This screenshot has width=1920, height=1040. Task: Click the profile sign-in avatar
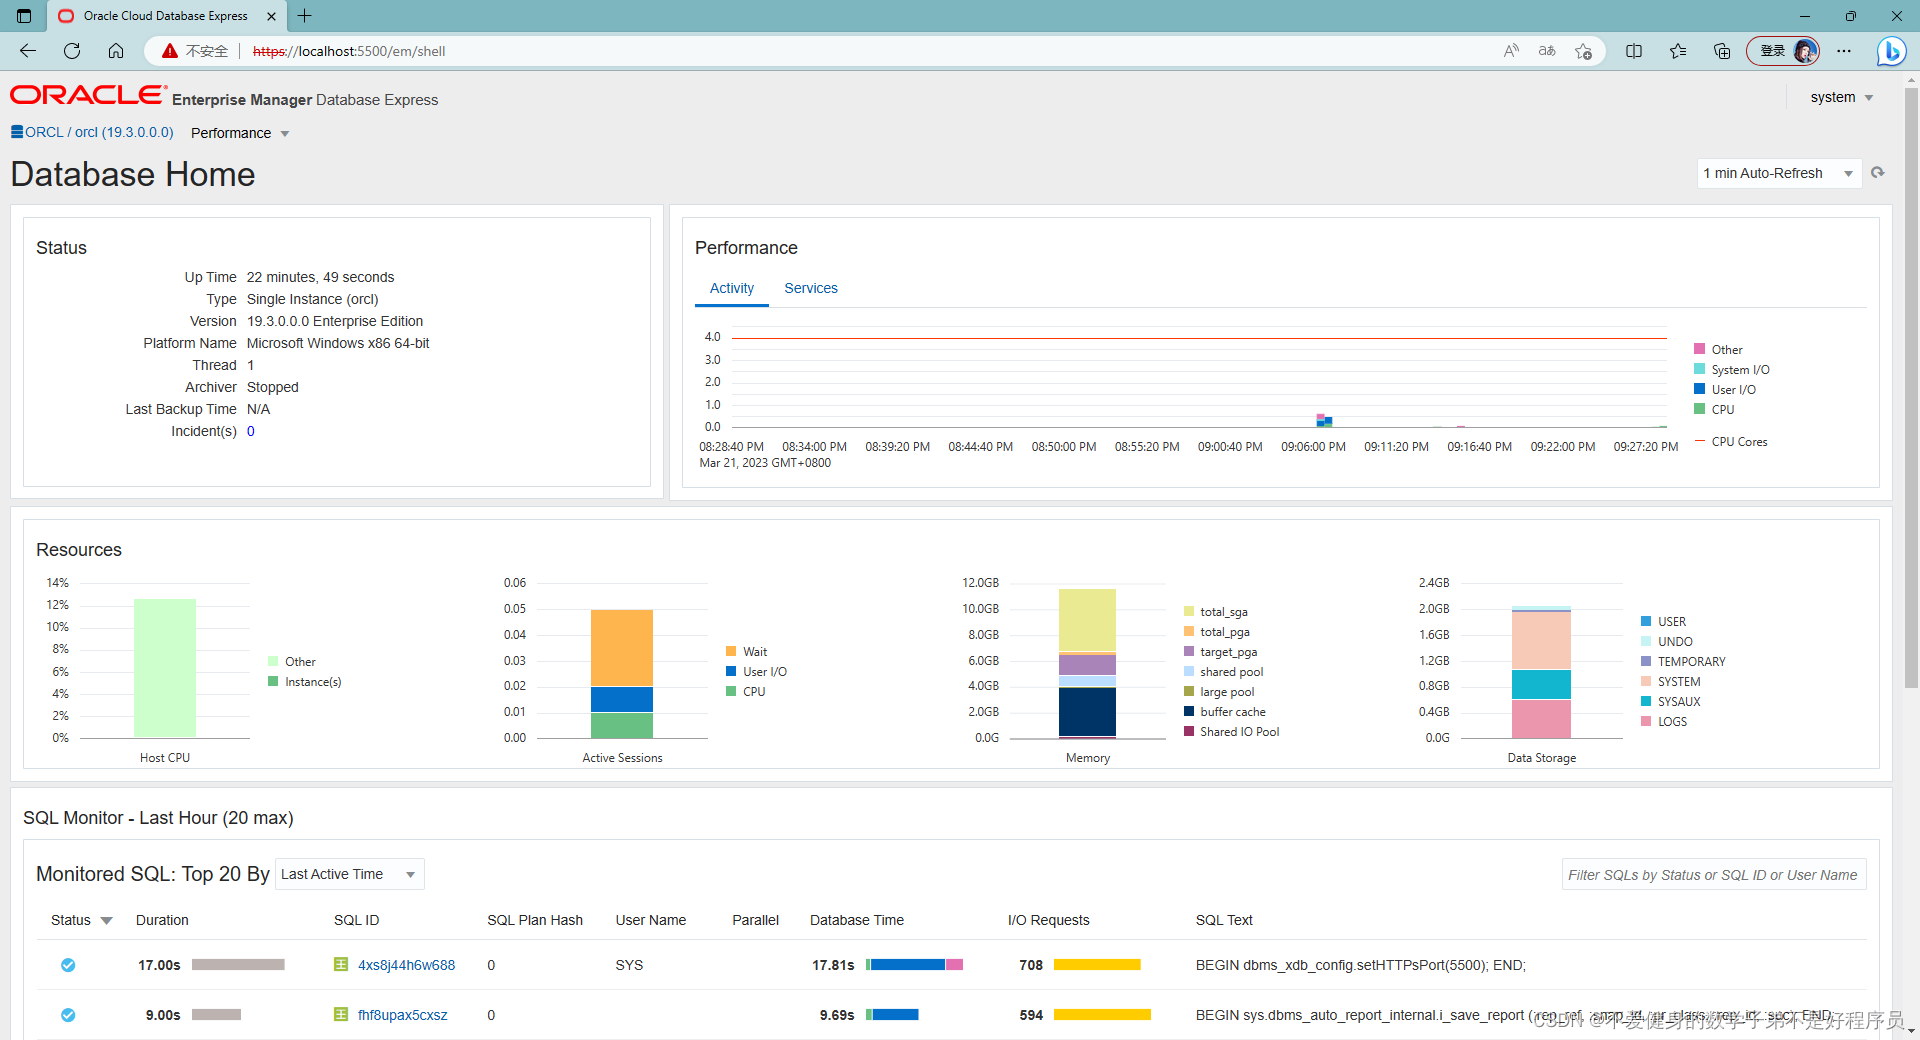click(x=1783, y=51)
